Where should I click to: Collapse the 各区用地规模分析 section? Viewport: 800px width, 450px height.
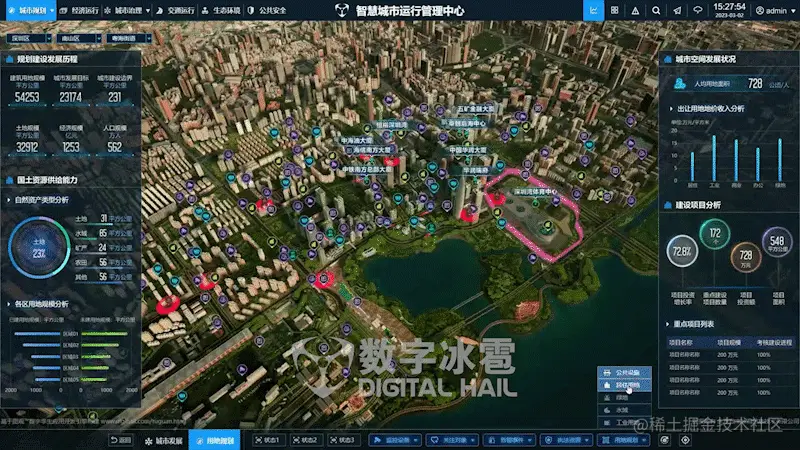pos(9,304)
